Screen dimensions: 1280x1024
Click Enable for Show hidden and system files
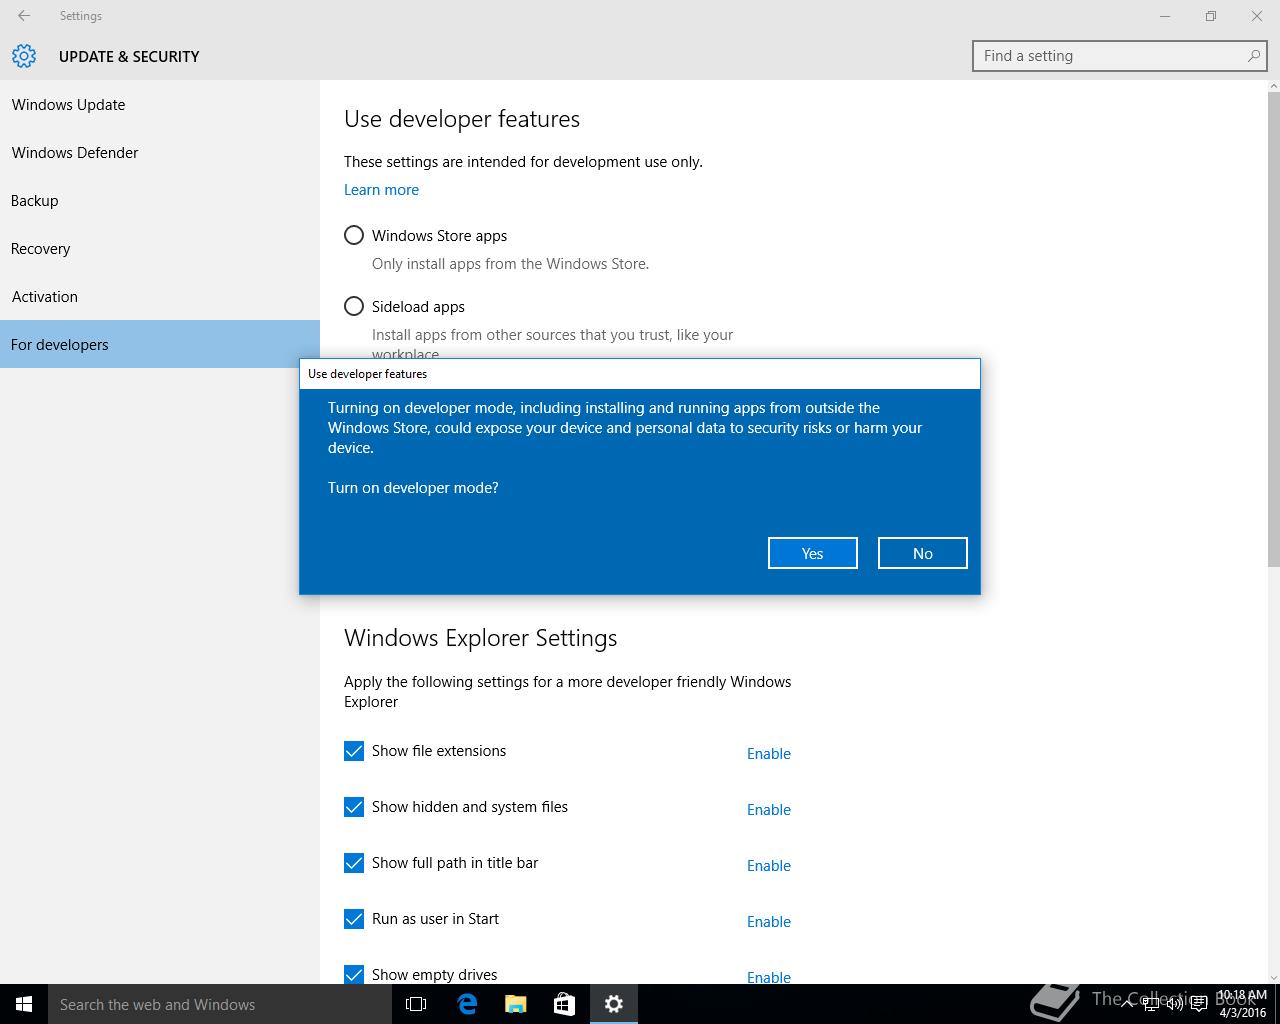769,809
